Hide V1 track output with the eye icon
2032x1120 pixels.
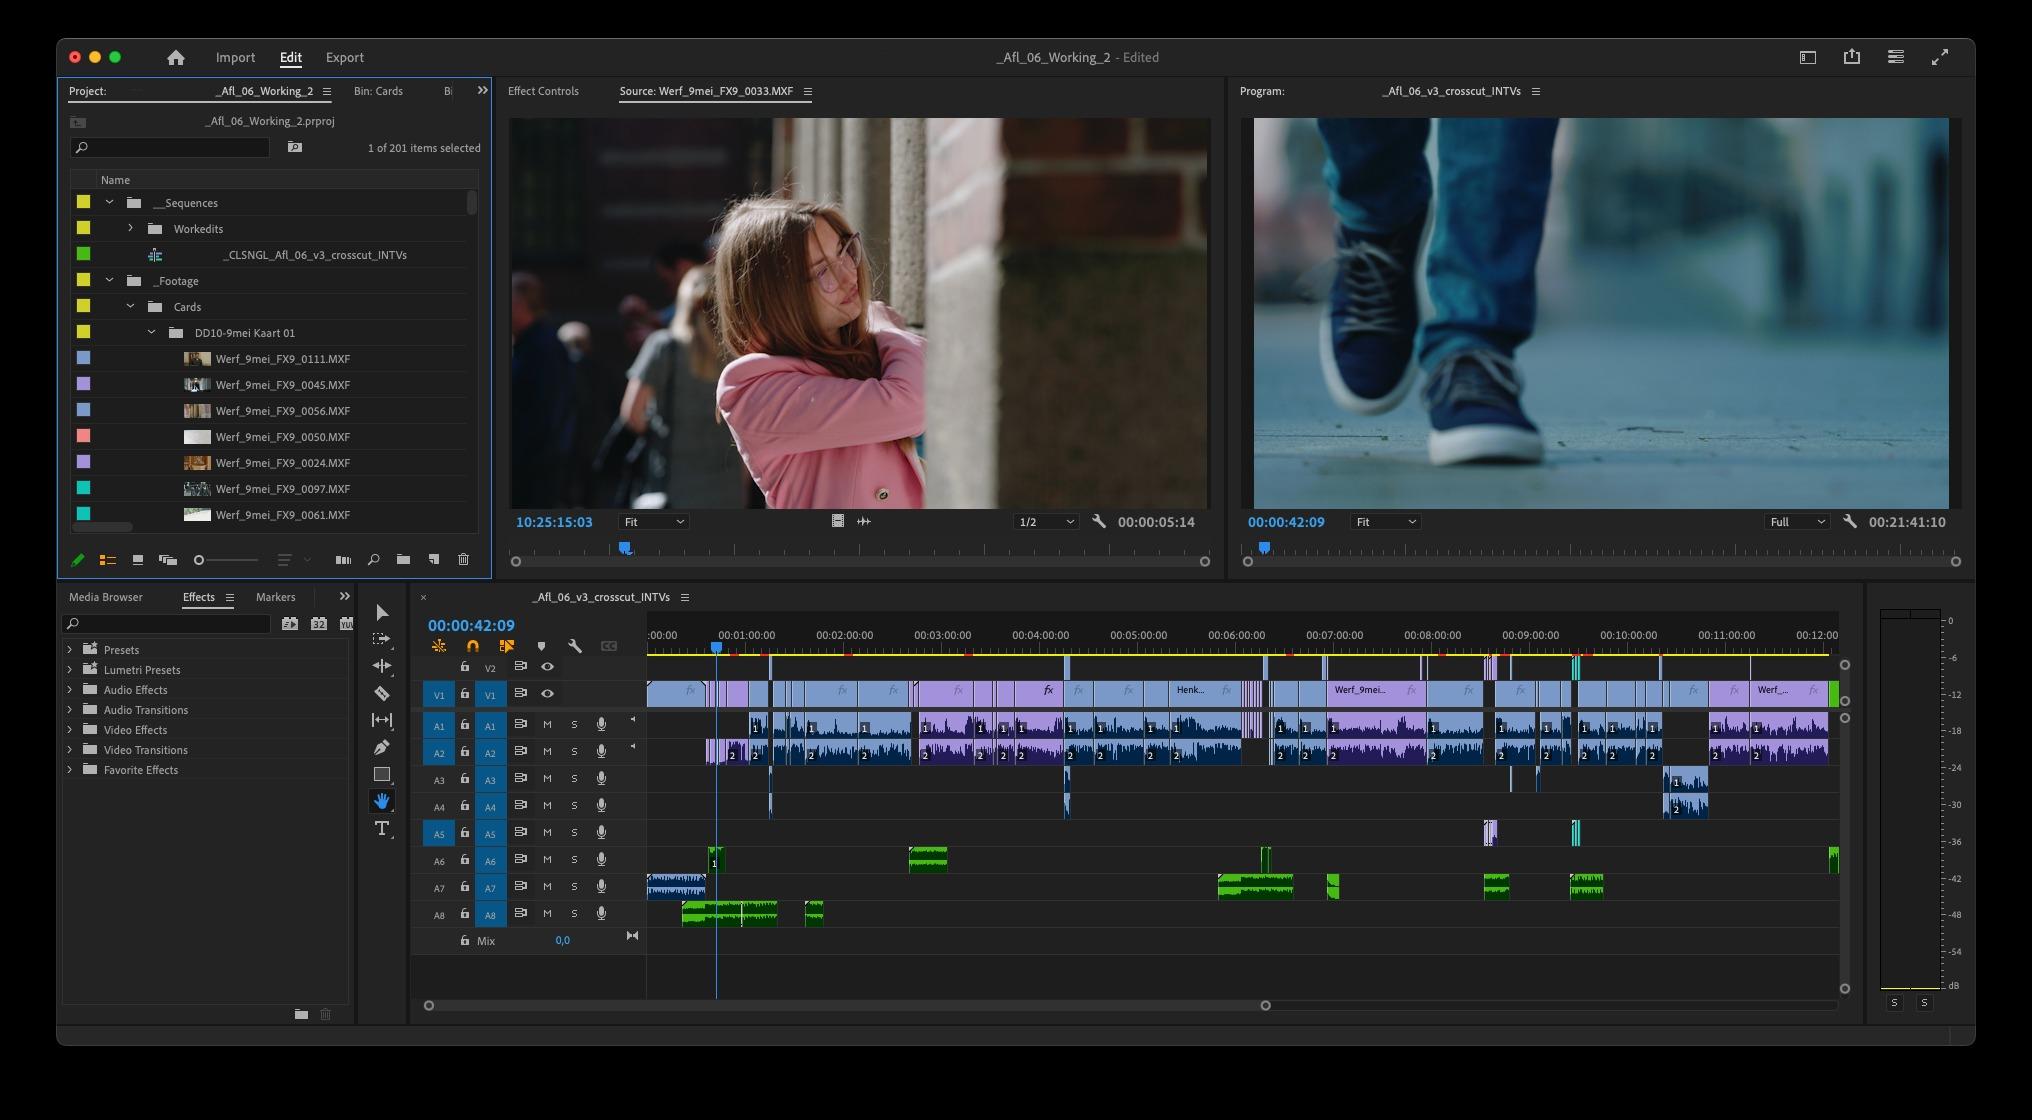click(548, 693)
